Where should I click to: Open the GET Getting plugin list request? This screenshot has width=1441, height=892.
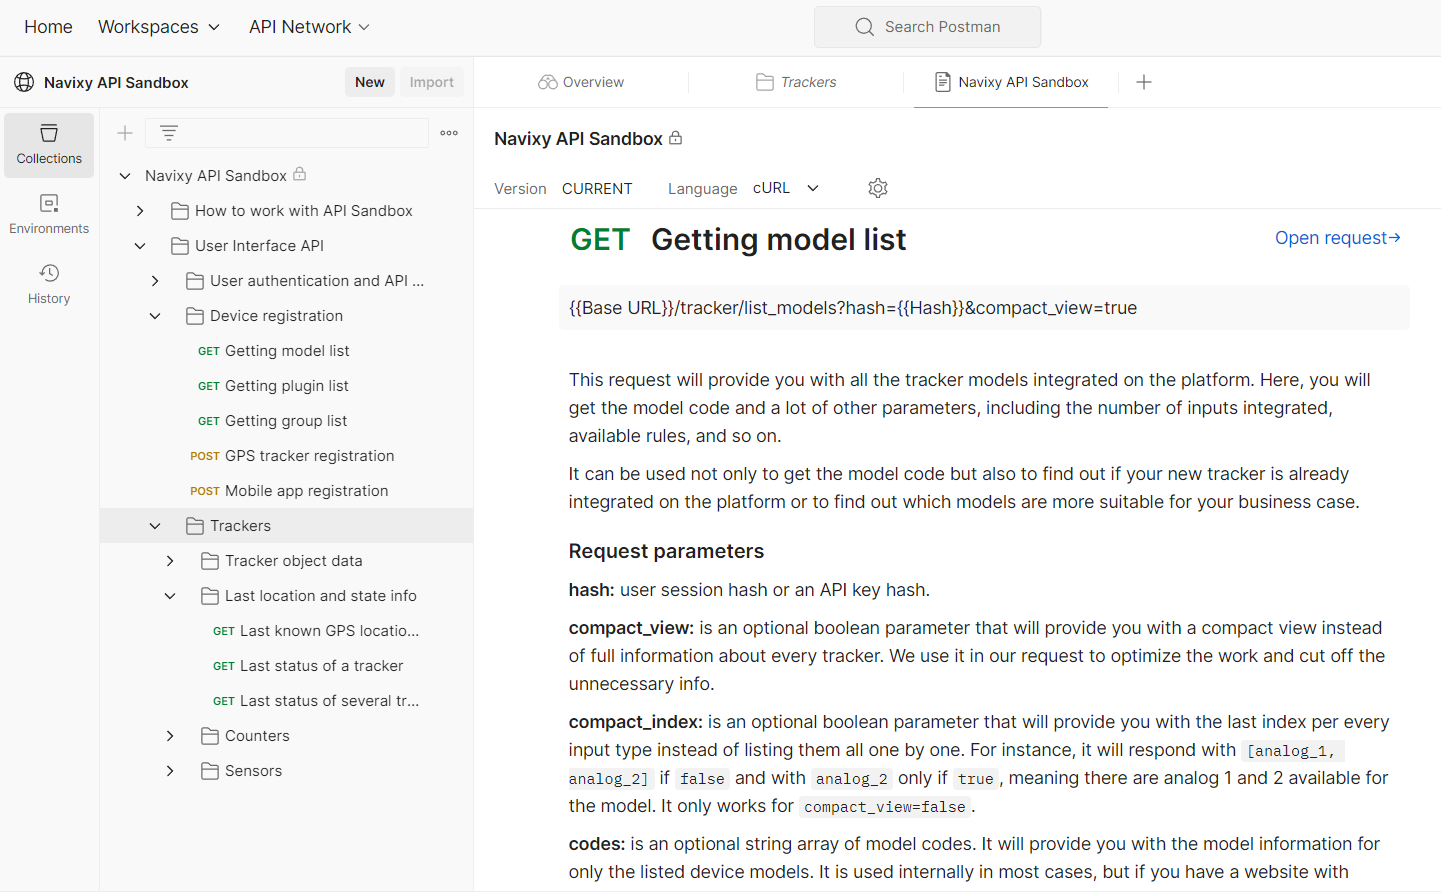point(286,386)
